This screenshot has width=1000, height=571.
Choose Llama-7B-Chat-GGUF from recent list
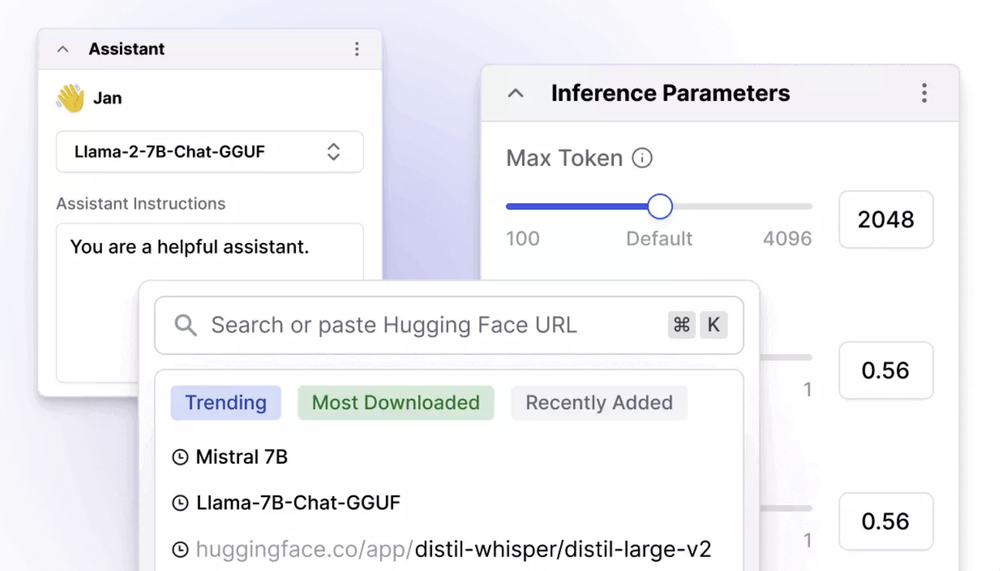click(x=298, y=503)
